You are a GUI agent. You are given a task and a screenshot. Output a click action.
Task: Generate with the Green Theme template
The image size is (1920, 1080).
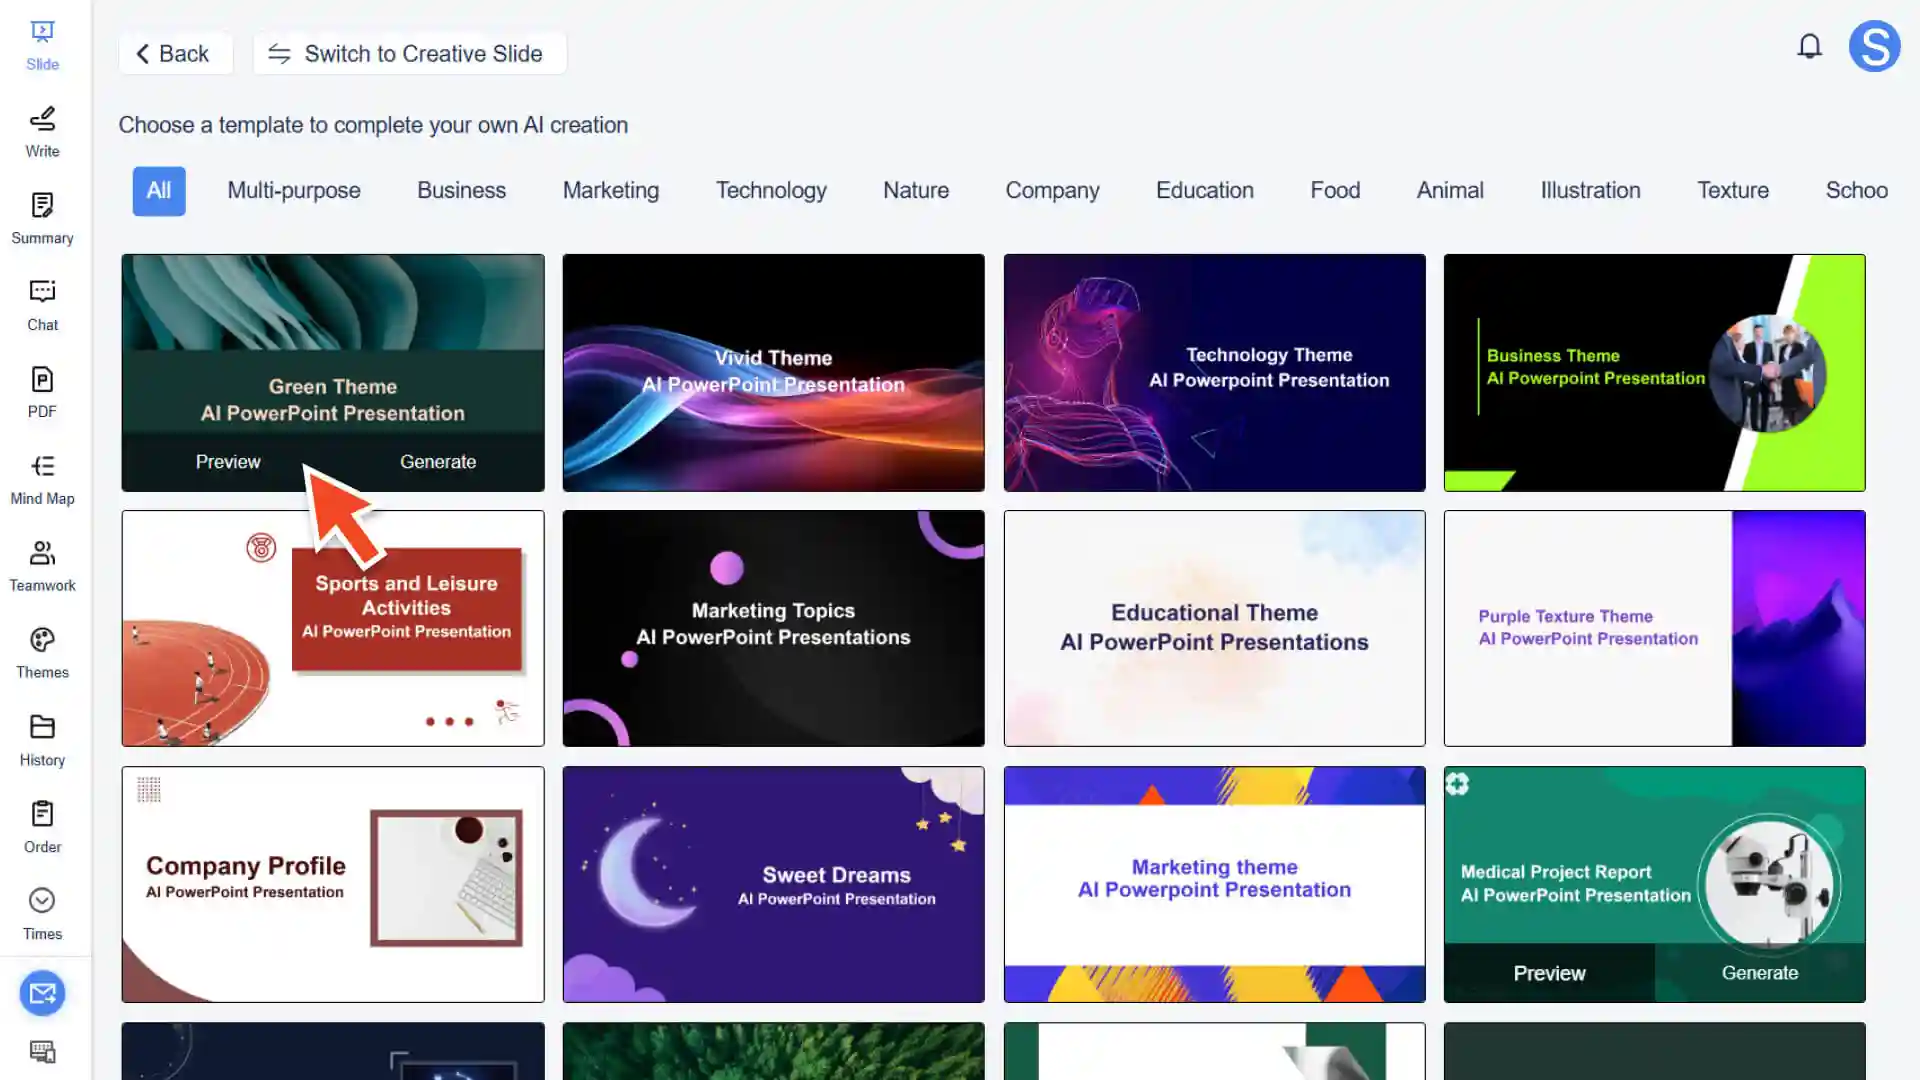(438, 462)
